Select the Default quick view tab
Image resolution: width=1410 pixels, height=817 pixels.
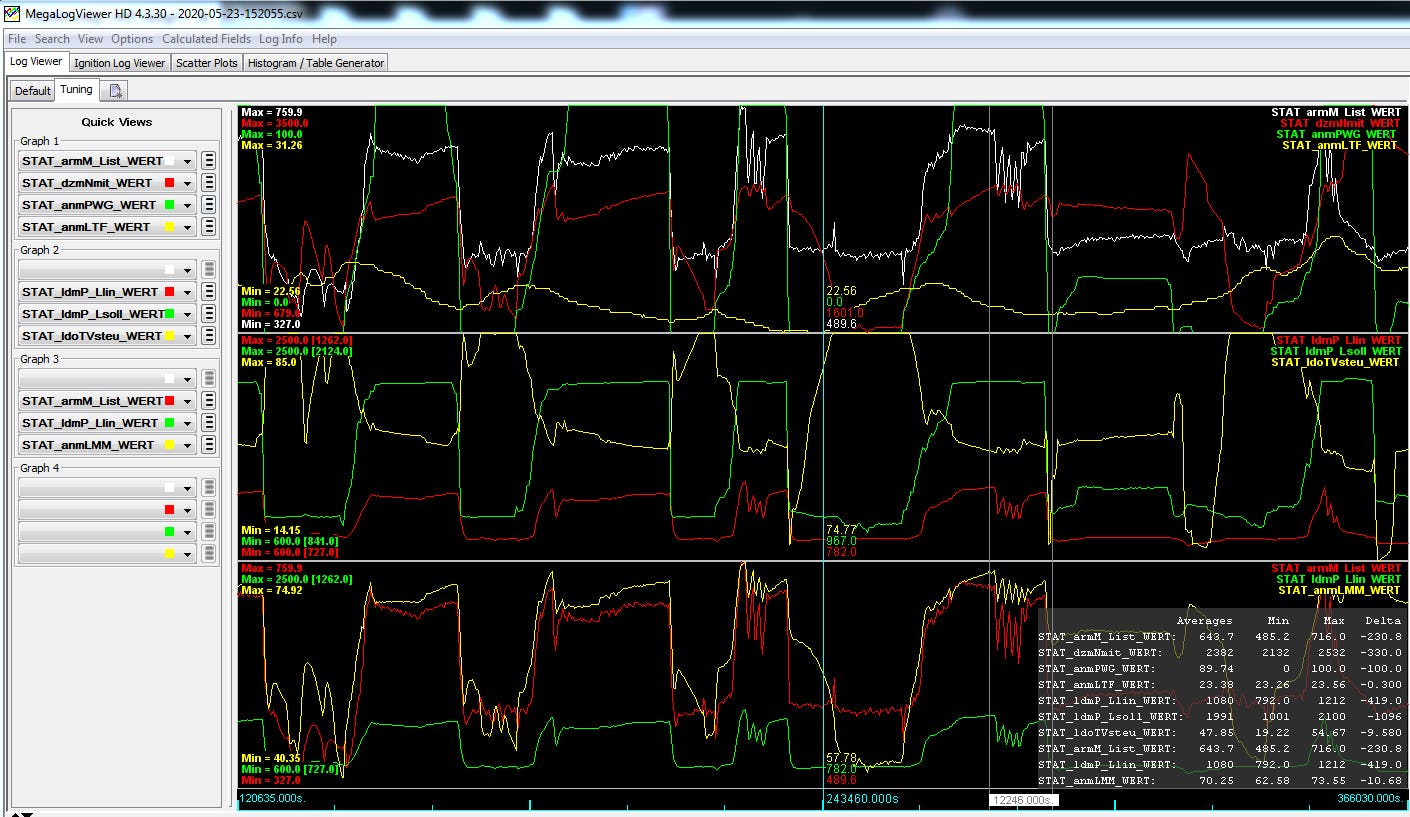(32, 91)
